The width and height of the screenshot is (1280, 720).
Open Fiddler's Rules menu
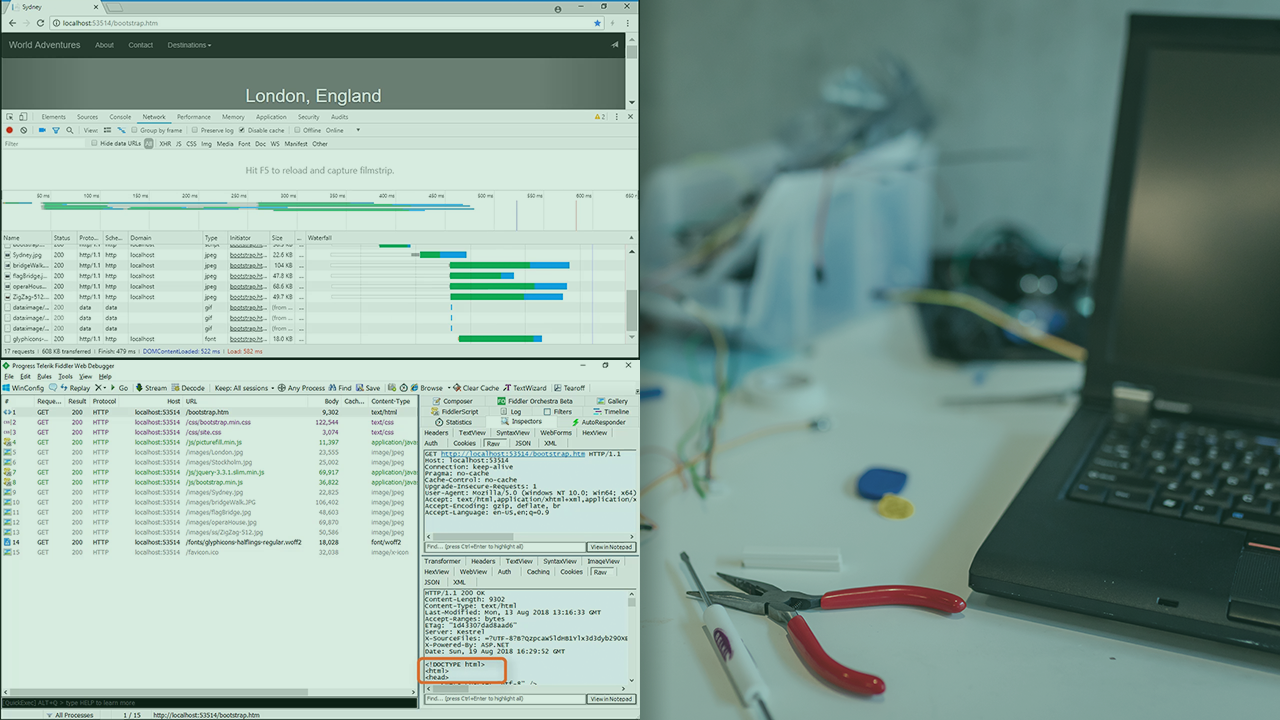point(43,376)
